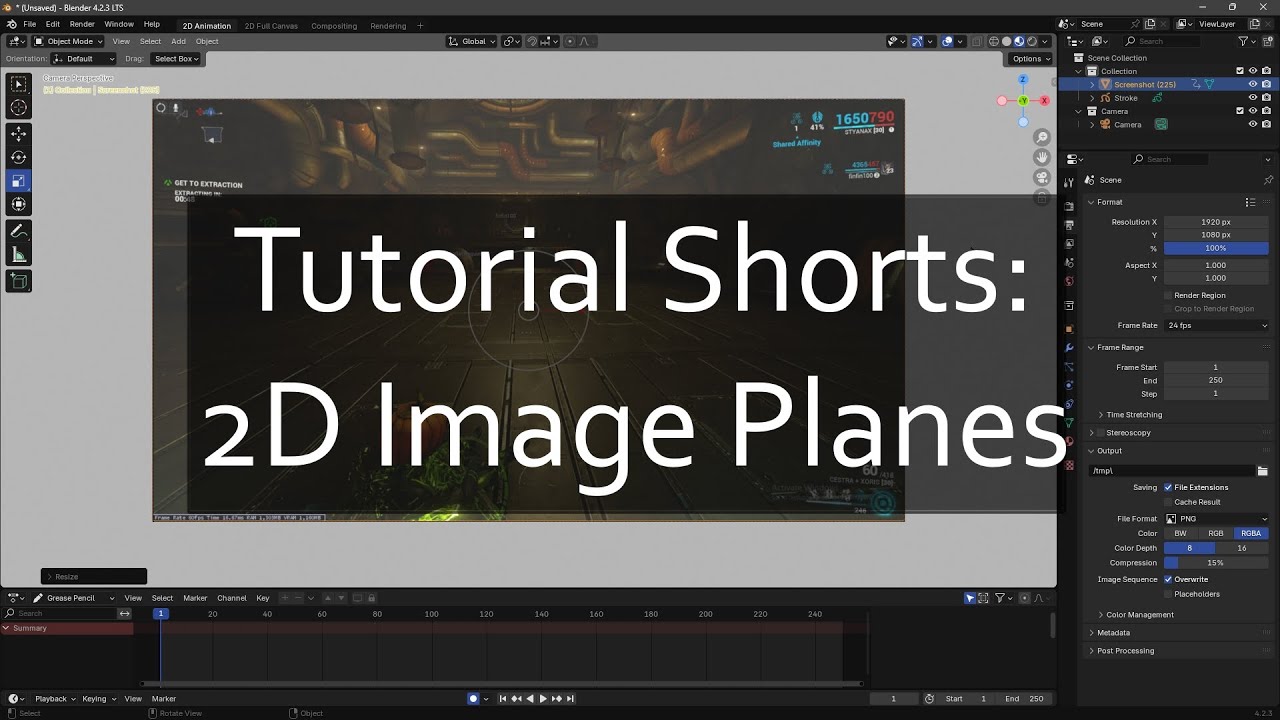Click the pan view hand gizmo
This screenshot has width=1280, height=720.
click(1042, 157)
